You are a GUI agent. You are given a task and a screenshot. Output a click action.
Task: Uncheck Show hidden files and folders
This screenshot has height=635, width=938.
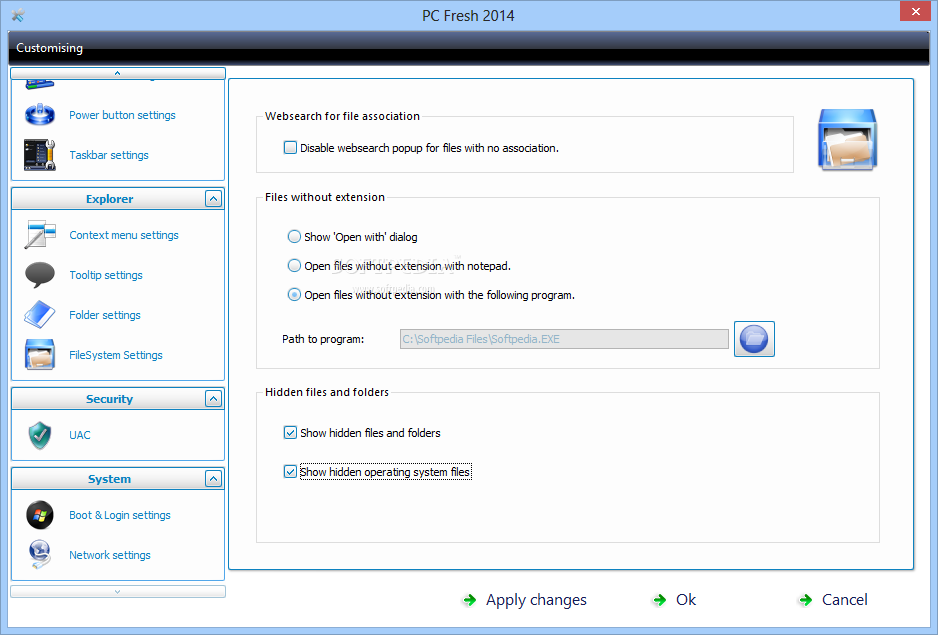click(290, 432)
